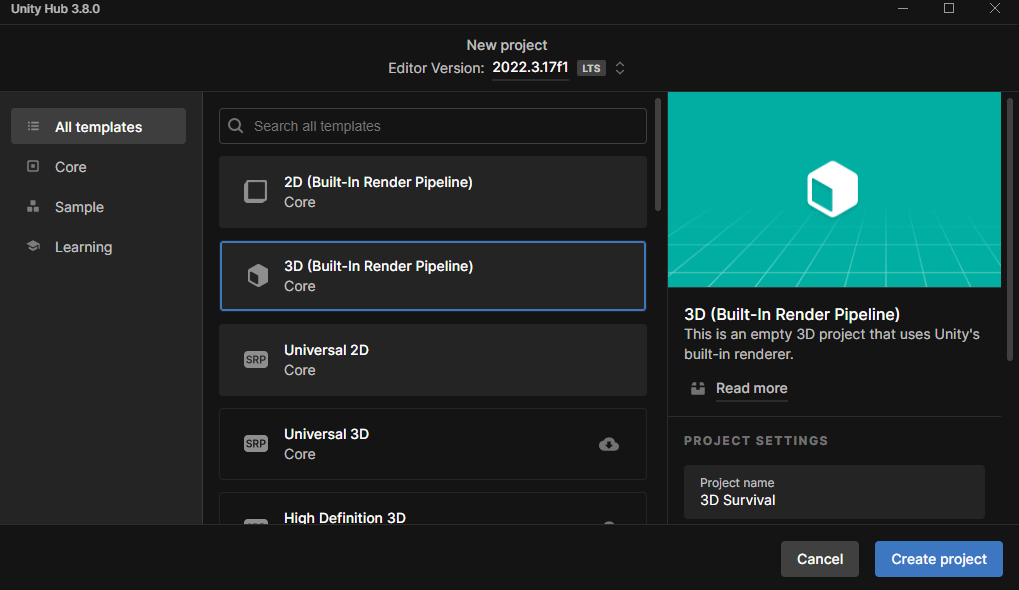Click the 2D template square icon
The height and width of the screenshot is (590, 1019).
pyautogui.click(x=255, y=192)
